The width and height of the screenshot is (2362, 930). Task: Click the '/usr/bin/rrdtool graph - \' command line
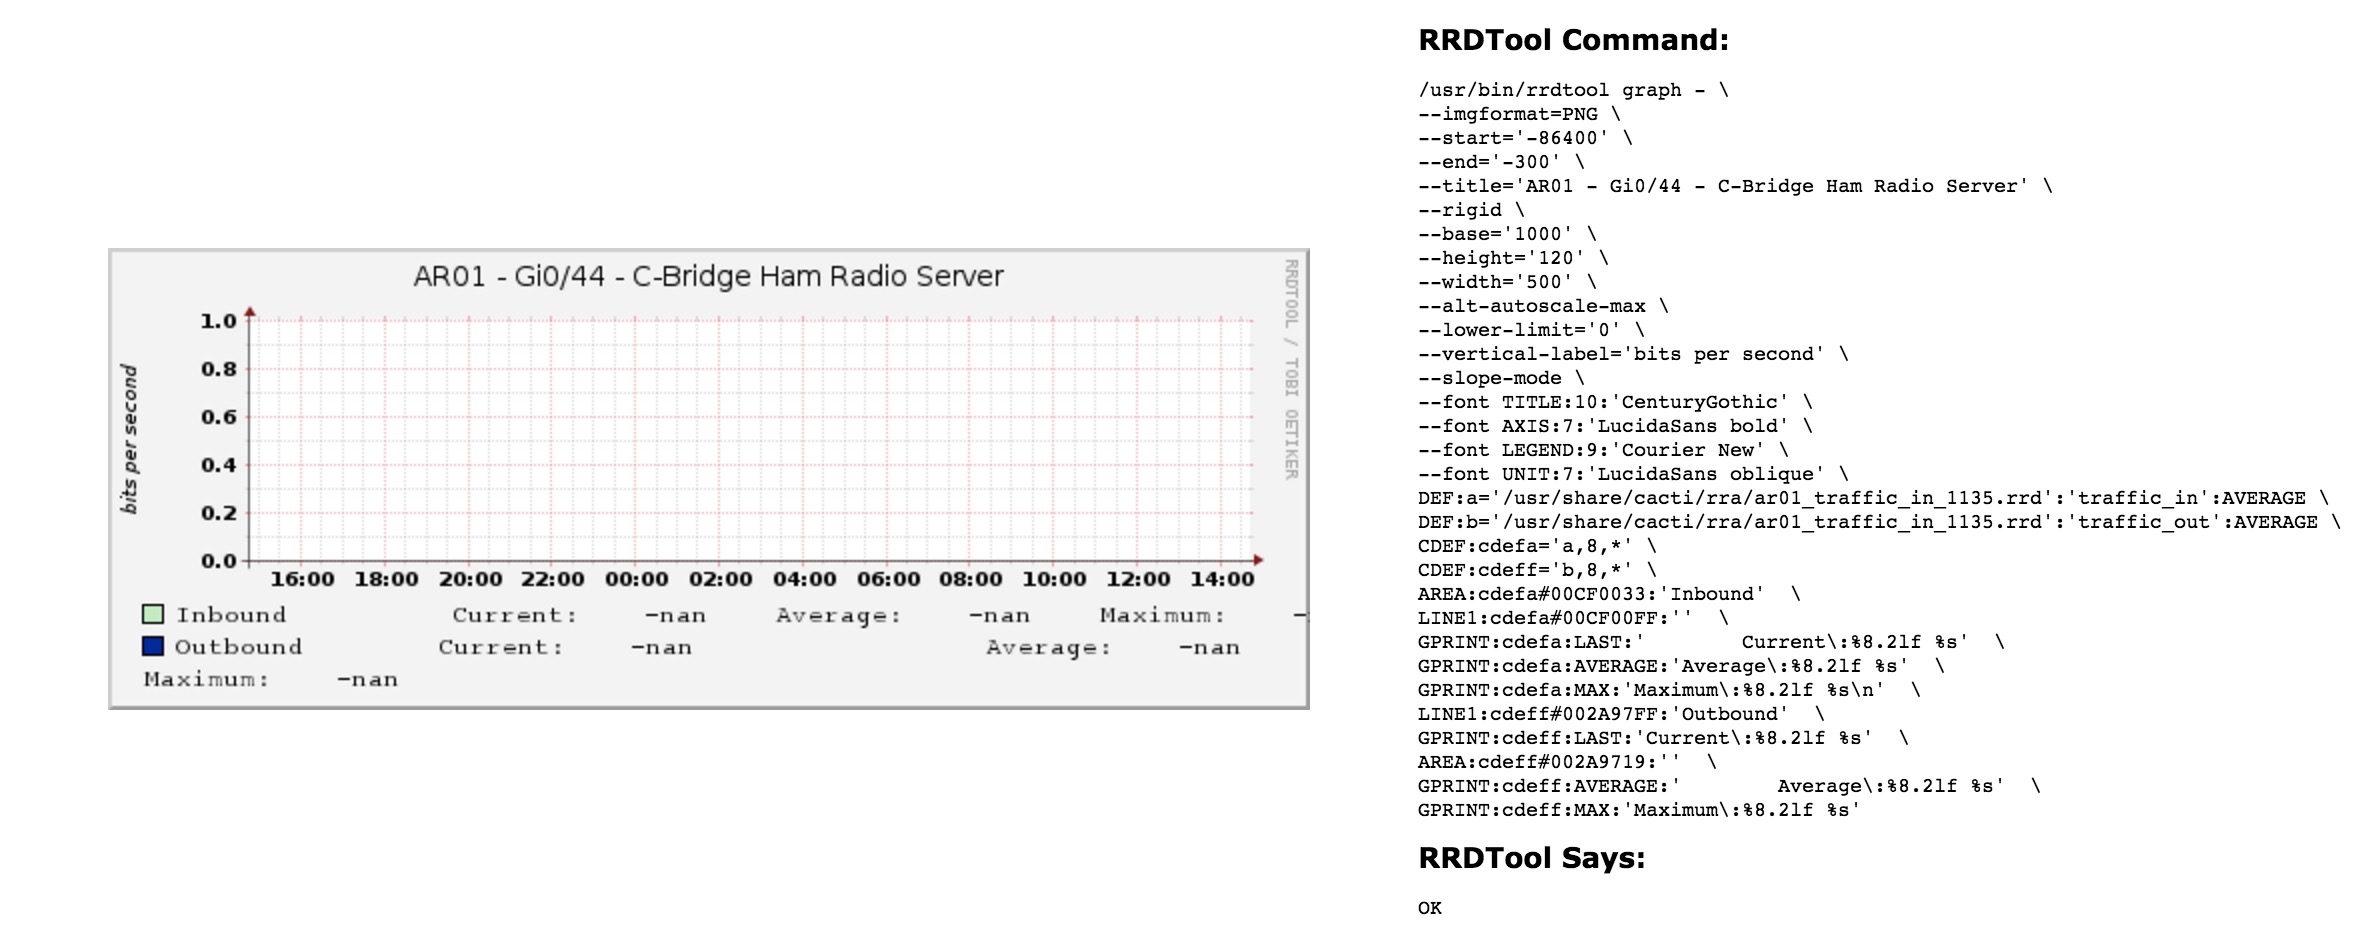[1573, 90]
